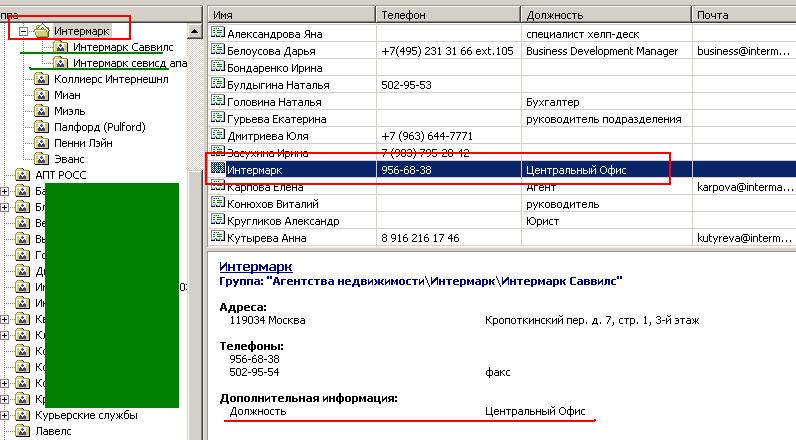Select contact Дмитриева Юля

coord(268,136)
